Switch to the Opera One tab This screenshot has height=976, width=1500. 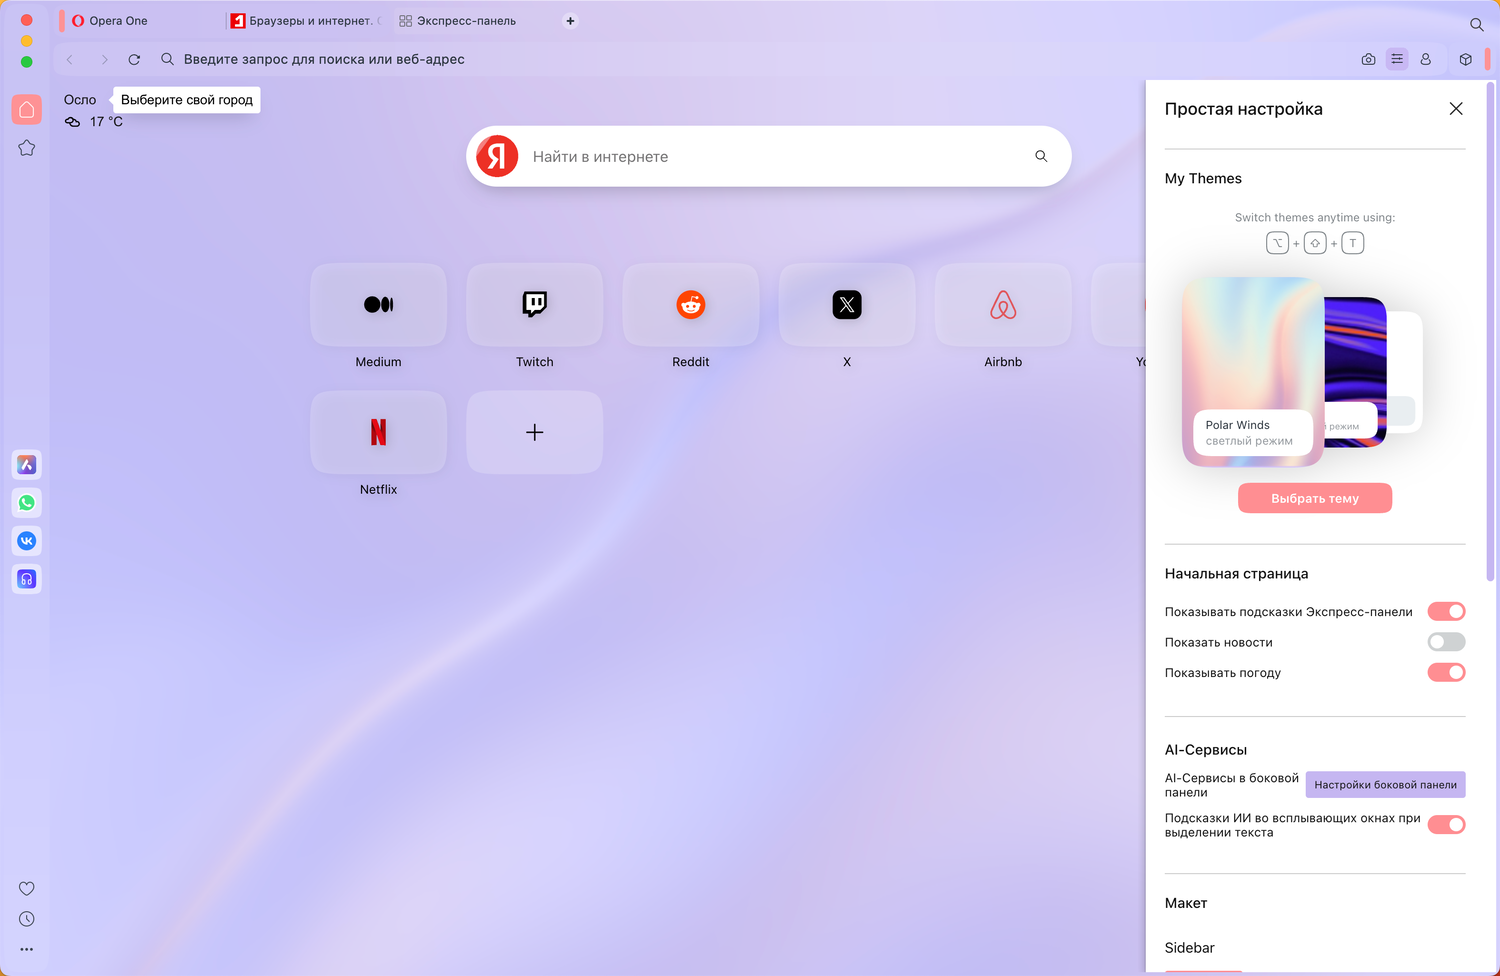pos(140,21)
